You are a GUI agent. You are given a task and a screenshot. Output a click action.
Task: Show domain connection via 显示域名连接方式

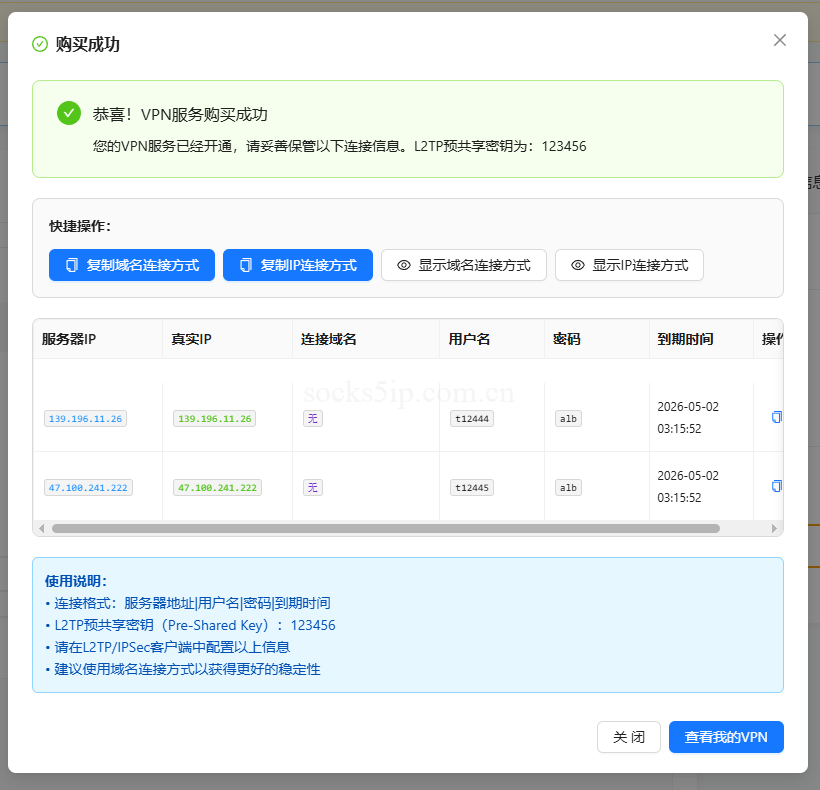(x=464, y=265)
